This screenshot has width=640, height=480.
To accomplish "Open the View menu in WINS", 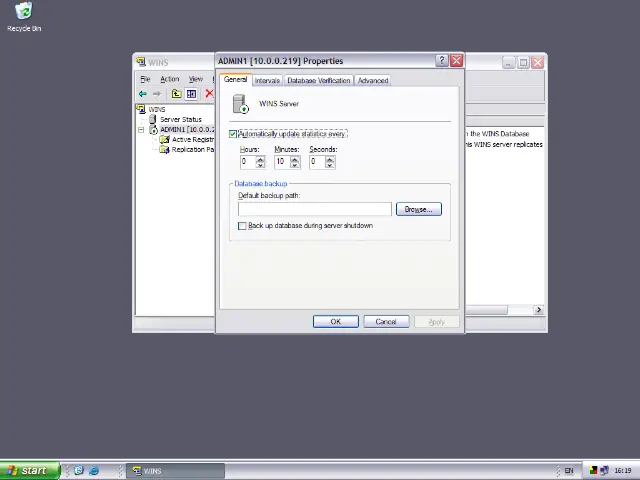I will [x=196, y=79].
